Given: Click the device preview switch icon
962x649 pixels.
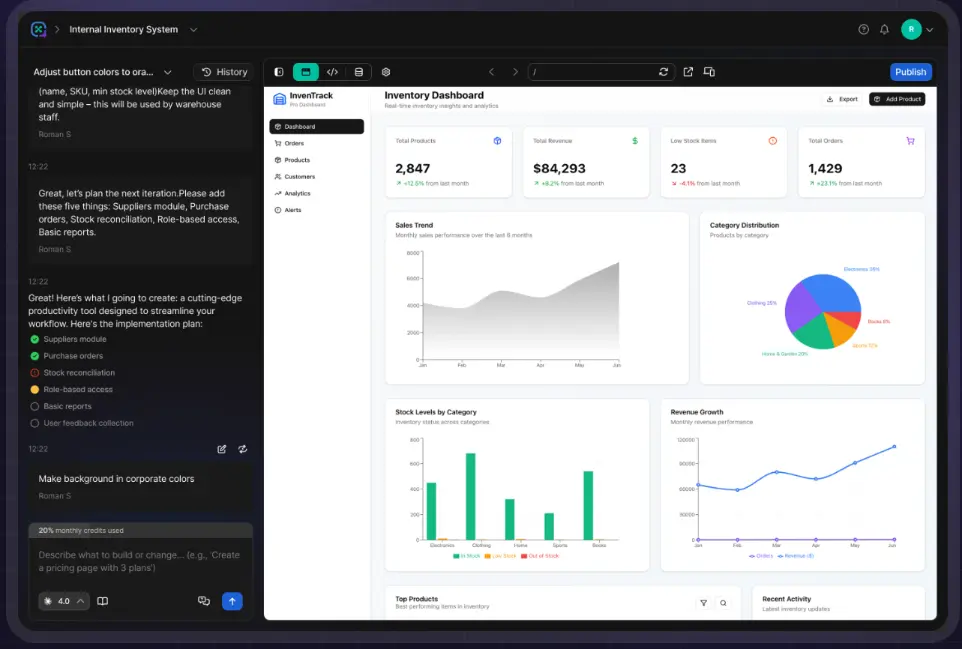Looking at the screenshot, I should (709, 72).
